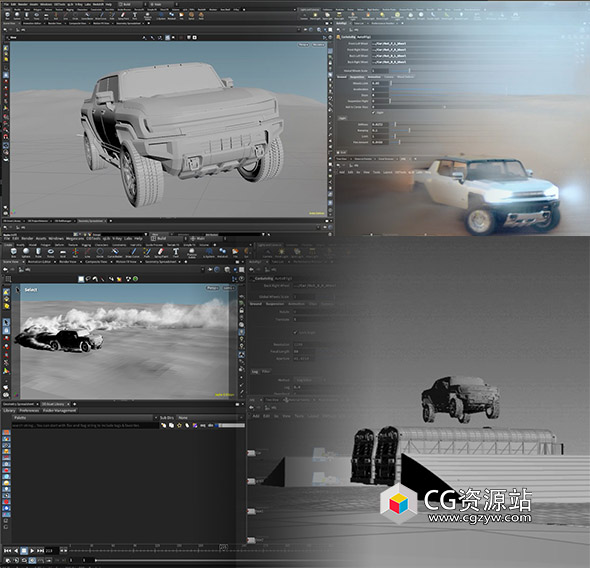This screenshot has height=568, width=590.
Task: Open Help menu in lower Houdini window
Action: click(138, 238)
